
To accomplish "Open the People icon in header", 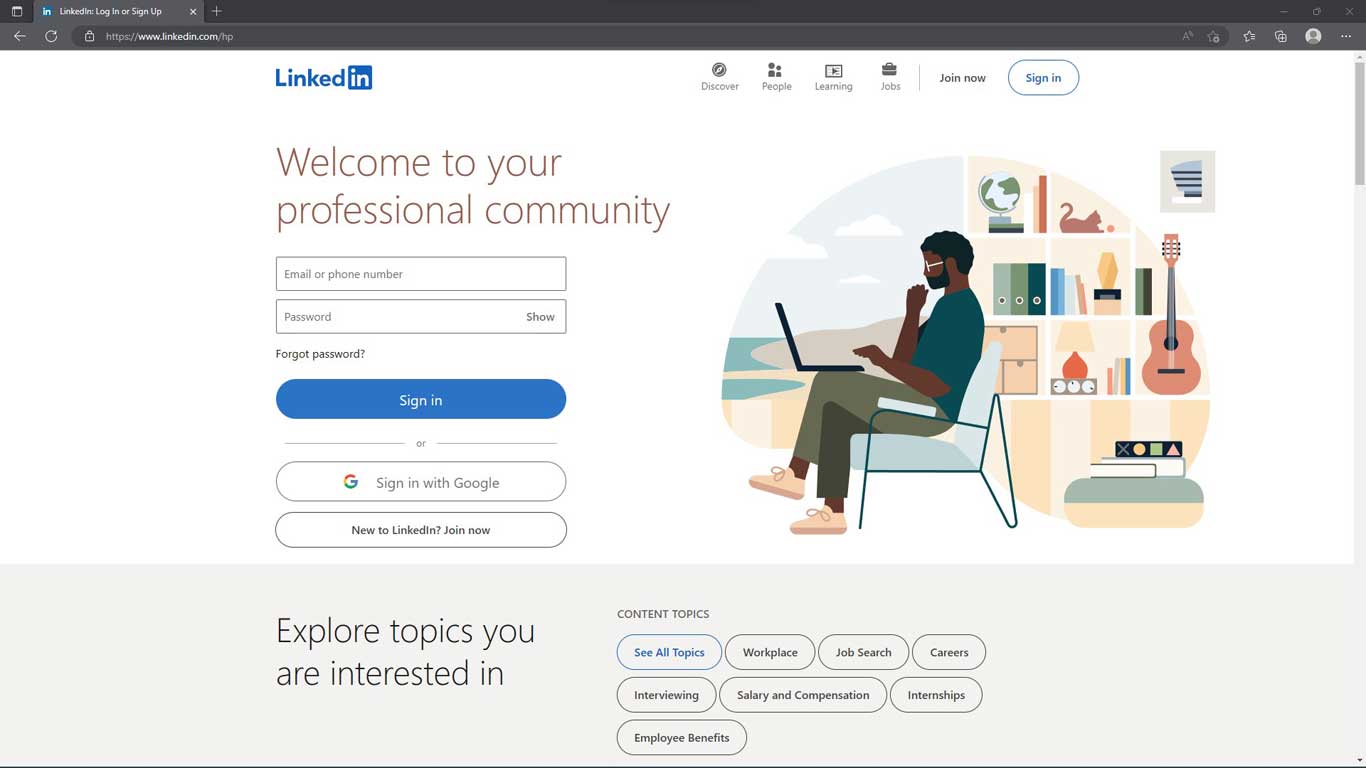I will click(x=775, y=70).
